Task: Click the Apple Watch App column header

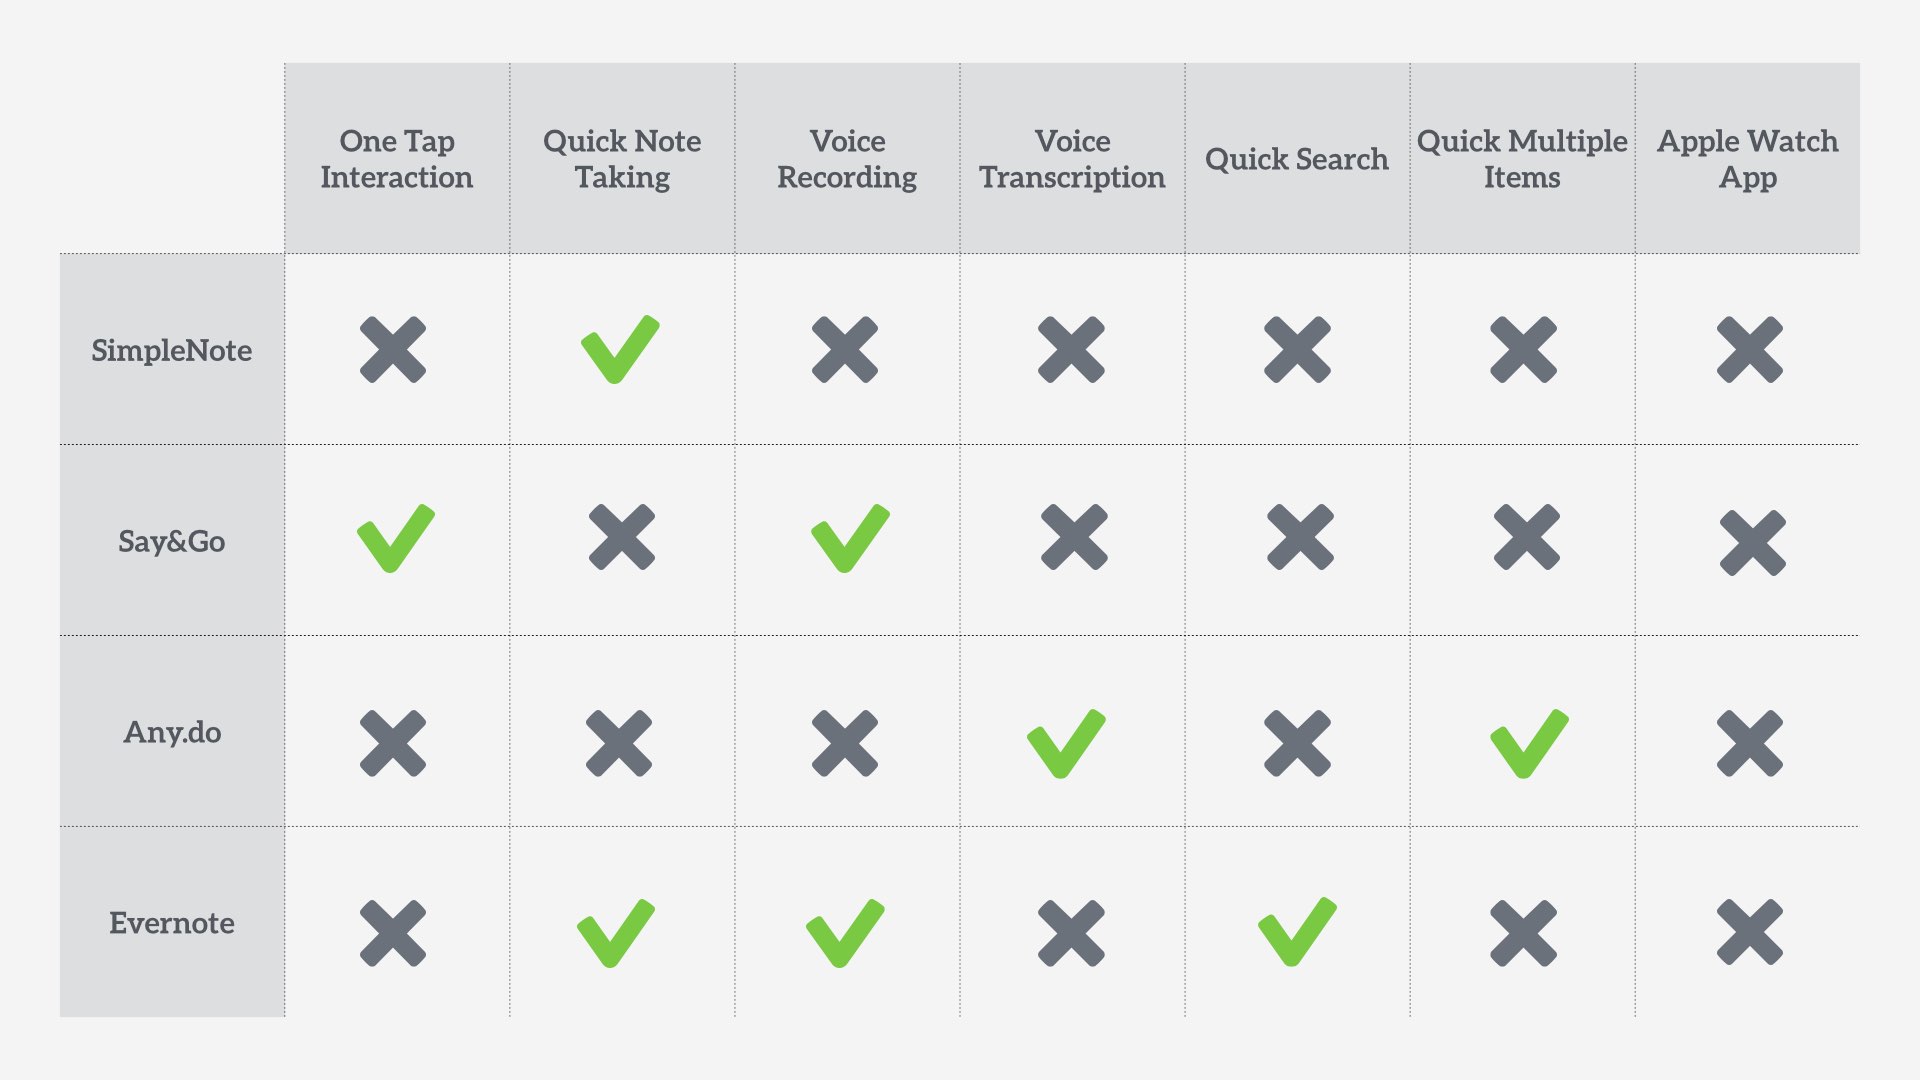Action: [x=1747, y=159]
